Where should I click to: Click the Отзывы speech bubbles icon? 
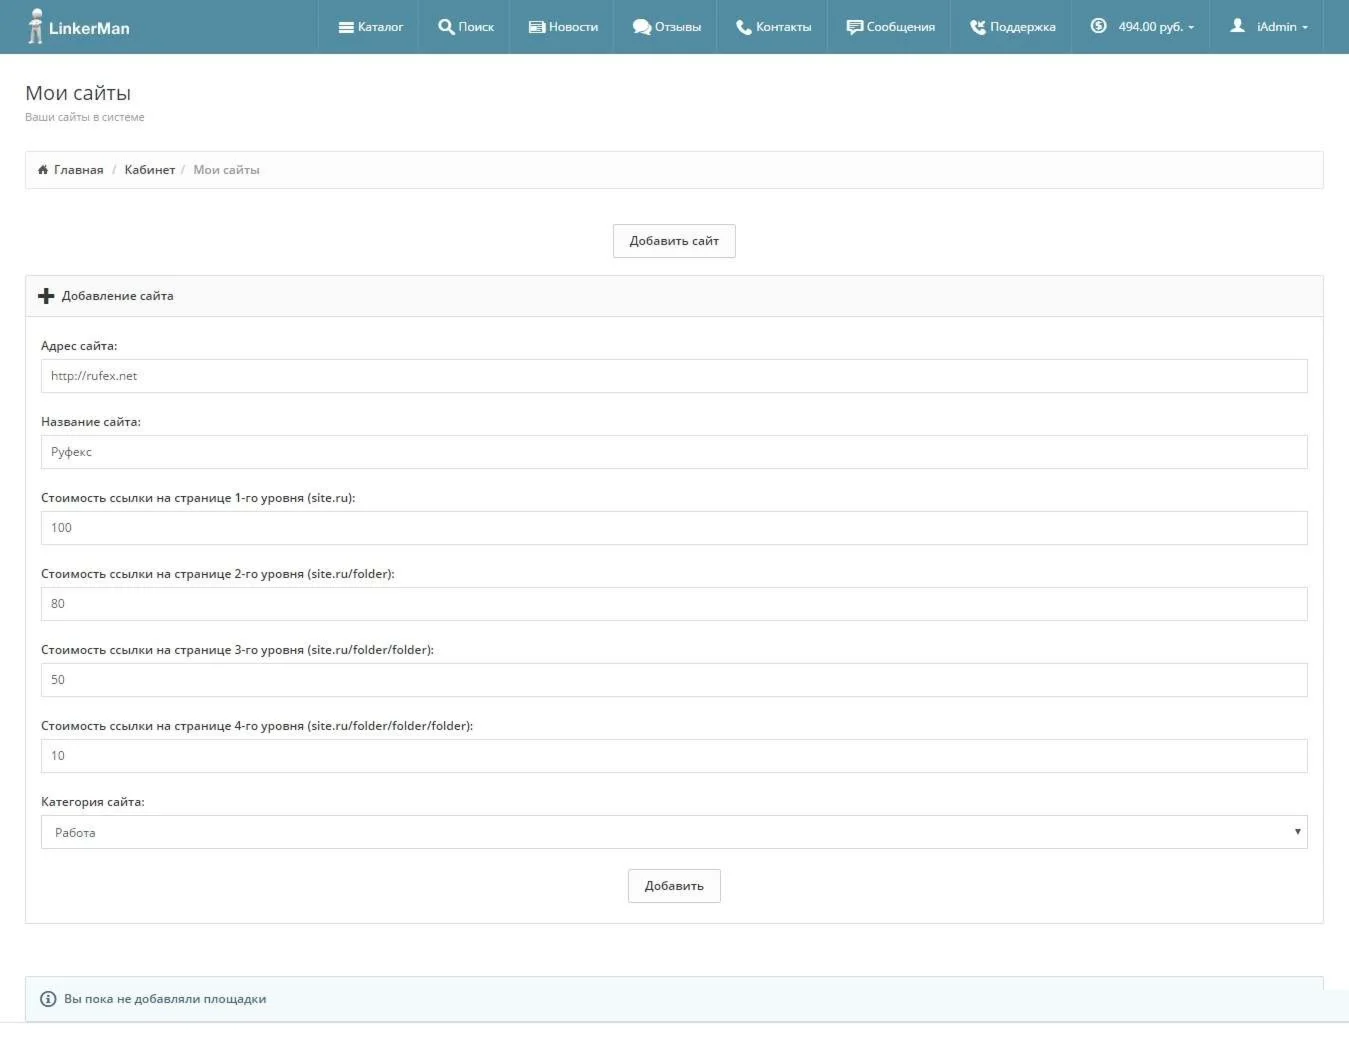[x=641, y=27]
